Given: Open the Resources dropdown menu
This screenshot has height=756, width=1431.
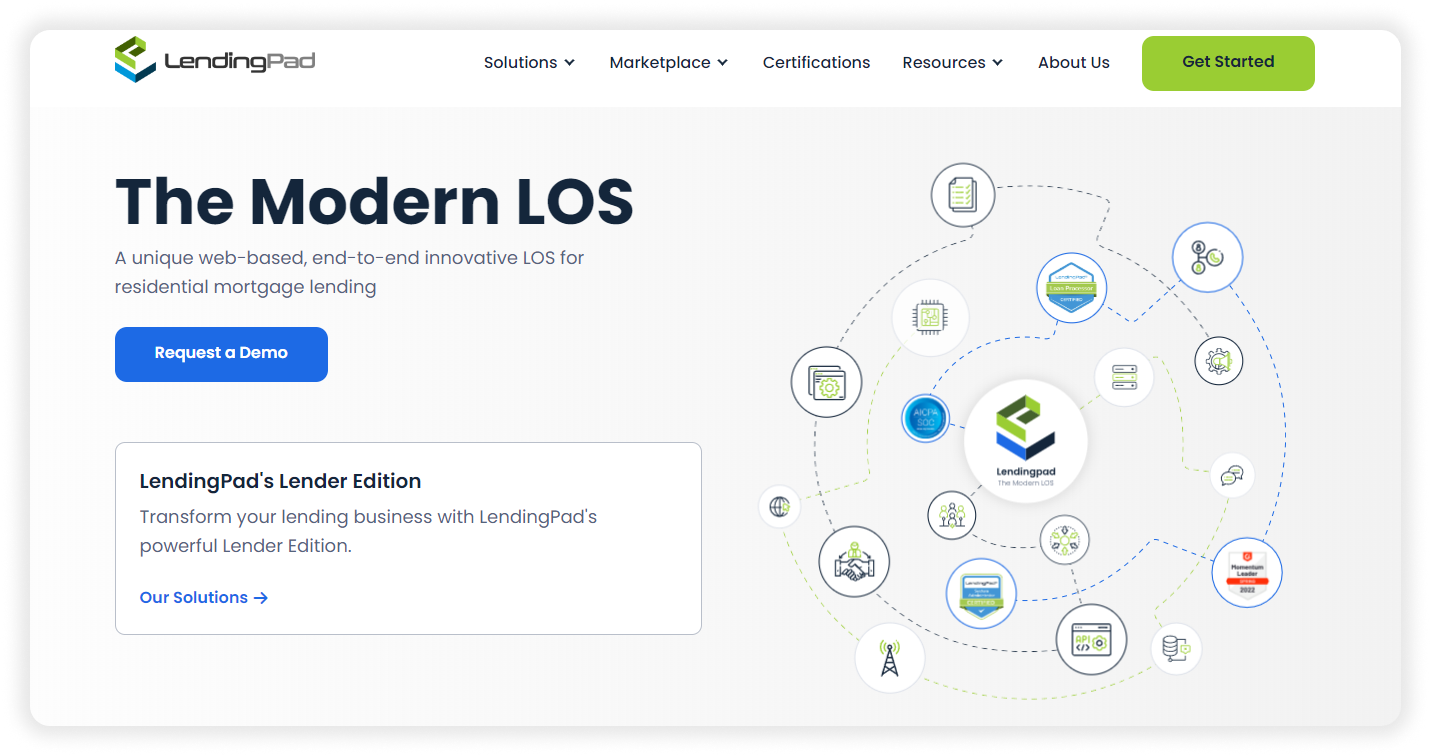Looking at the screenshot, I should click(x=951, y=62).
